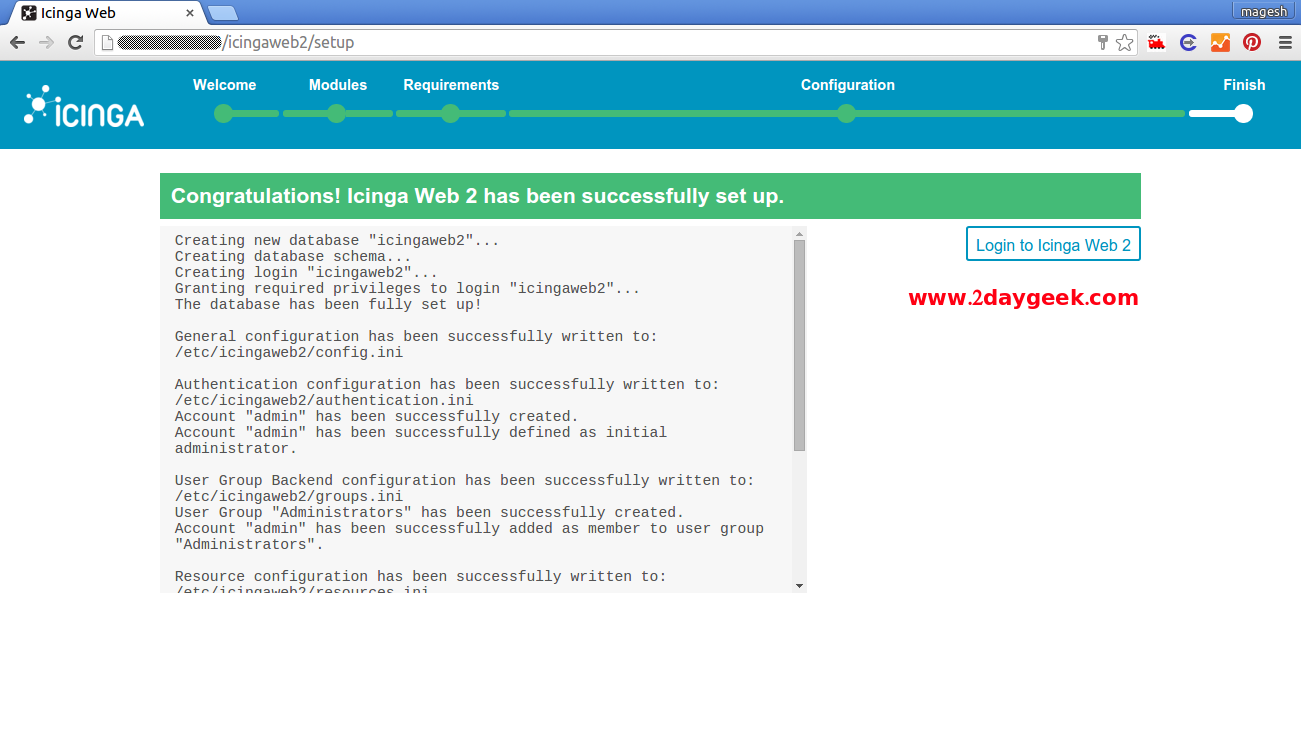
Task: Click 'Granting required privileges' log line
Action: coord(407,288)
